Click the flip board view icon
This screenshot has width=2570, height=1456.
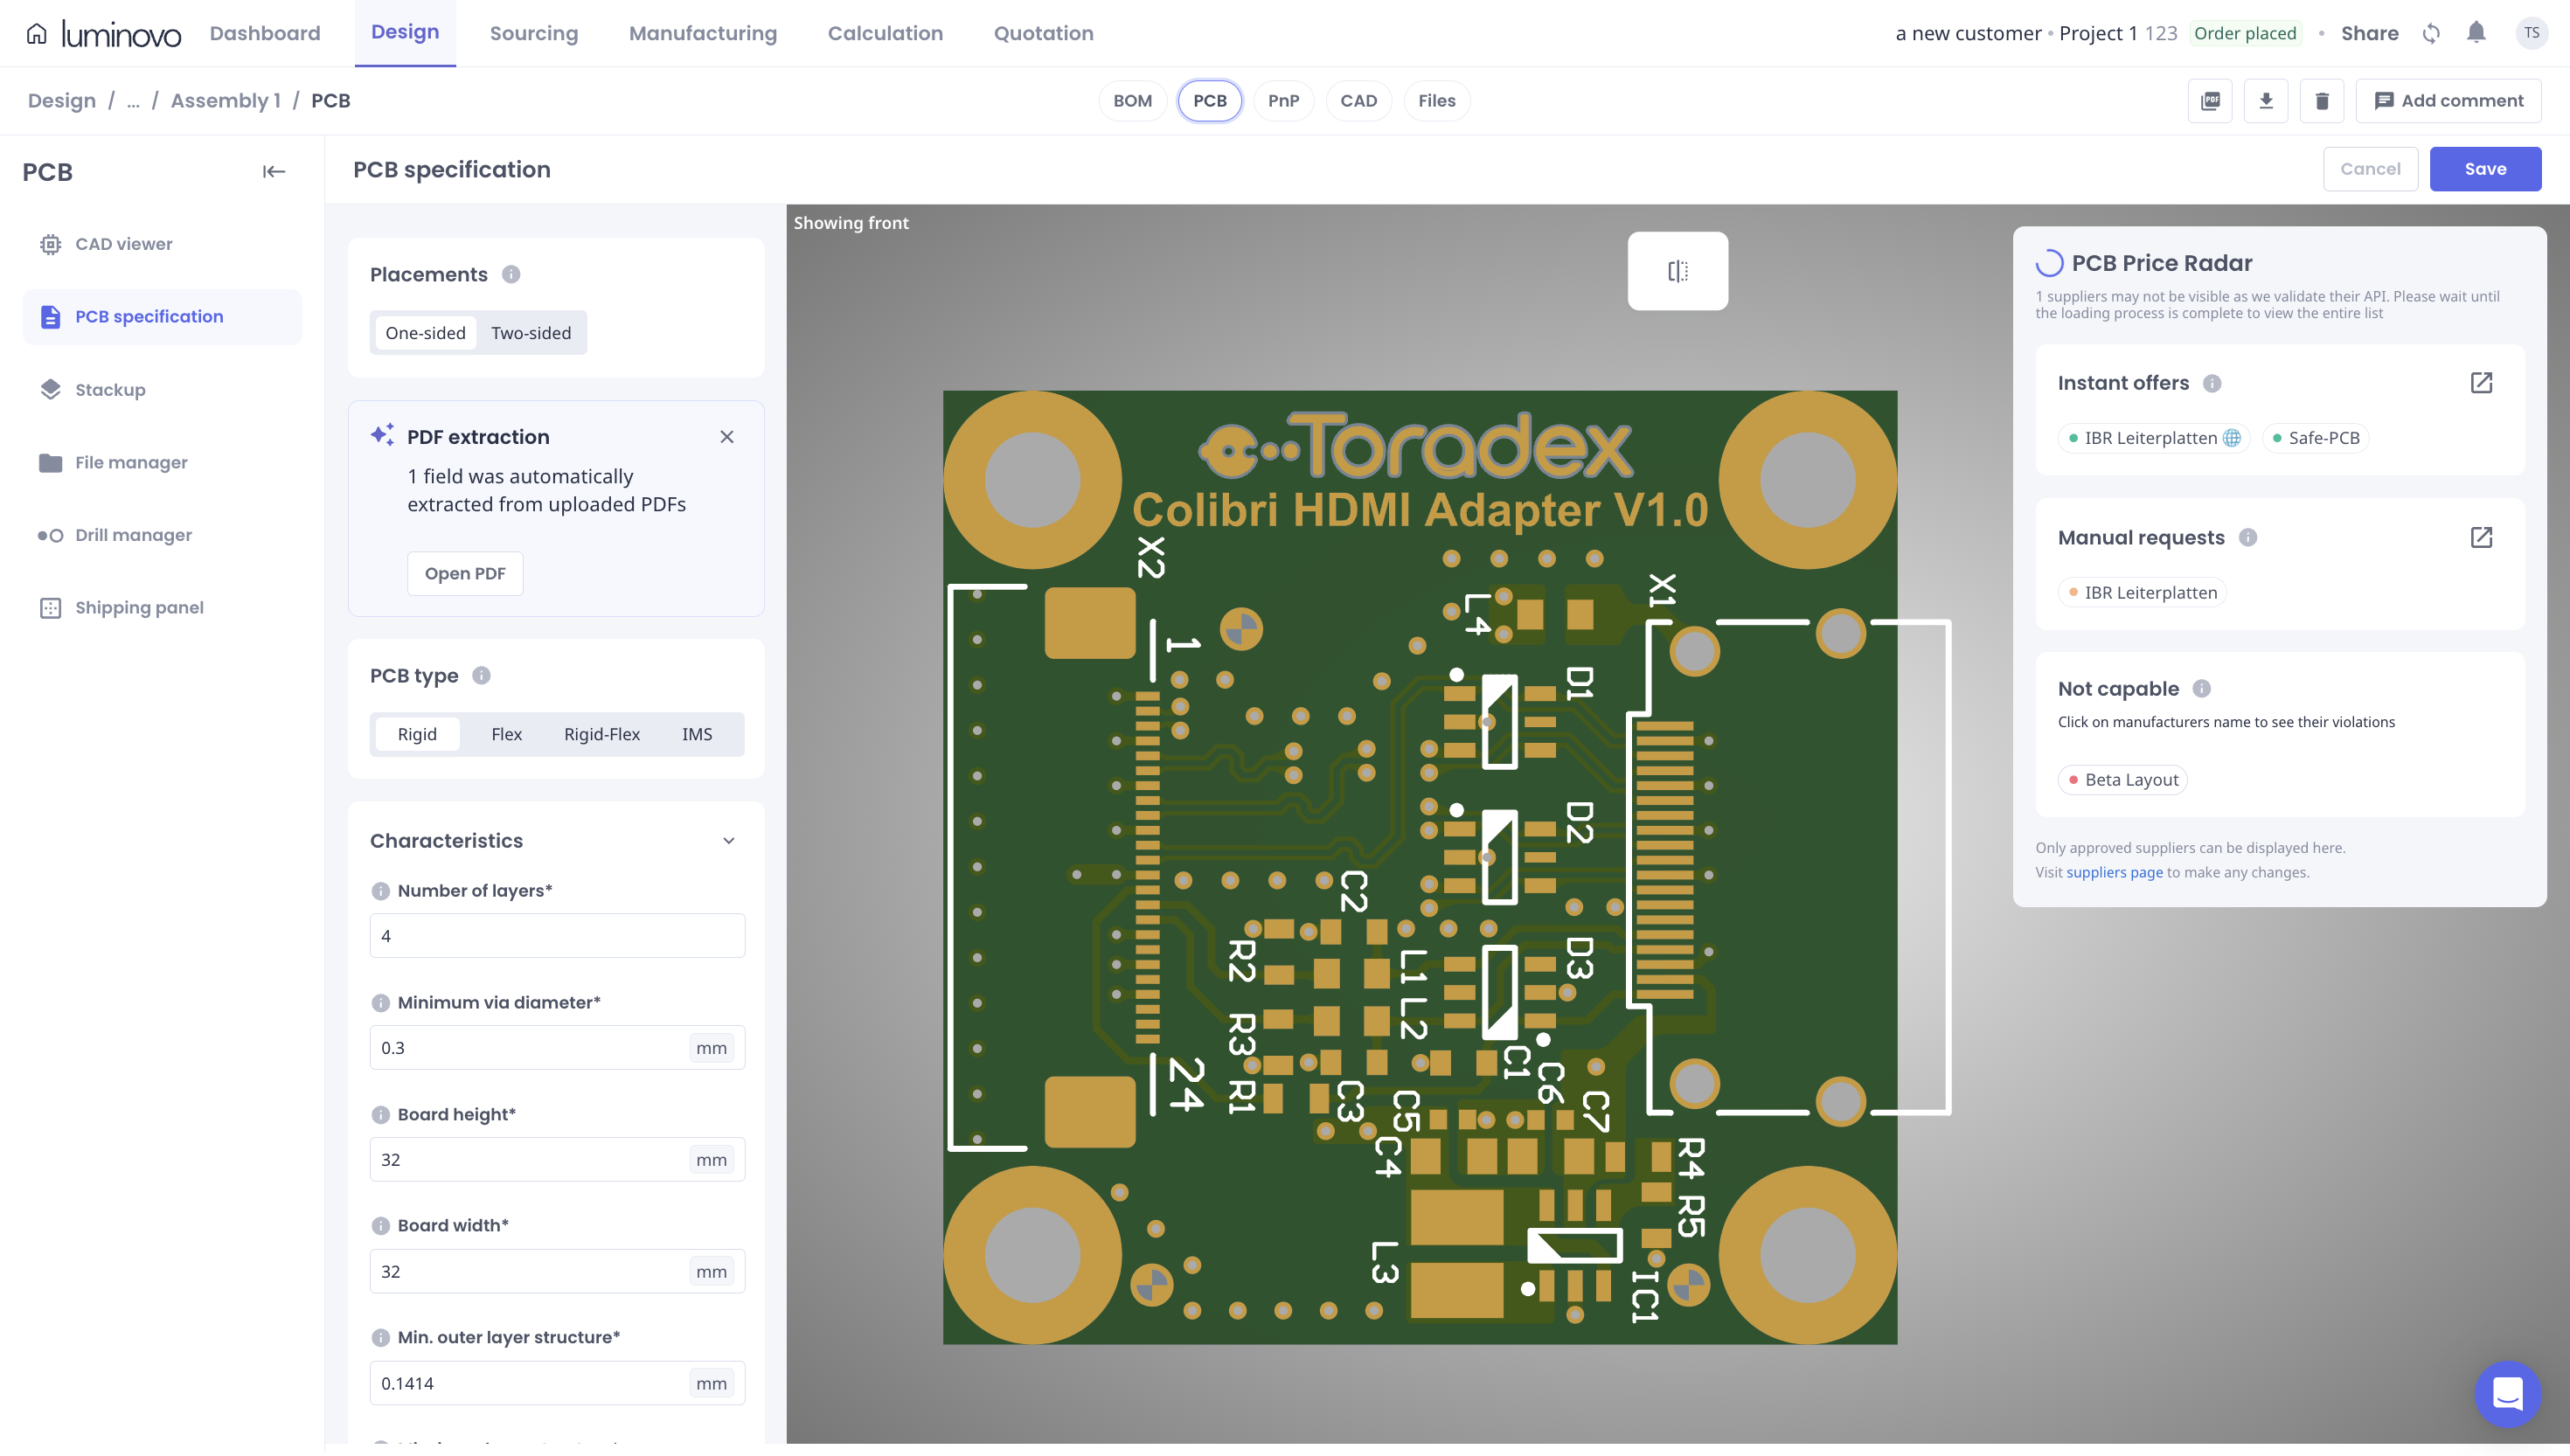[1677, 271]
